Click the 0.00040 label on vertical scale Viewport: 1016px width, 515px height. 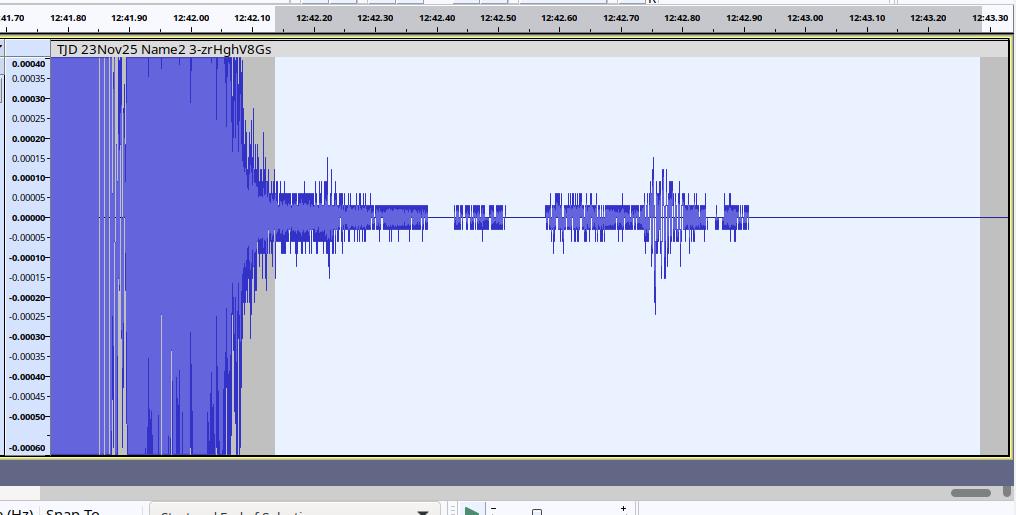tap(29, 63)
